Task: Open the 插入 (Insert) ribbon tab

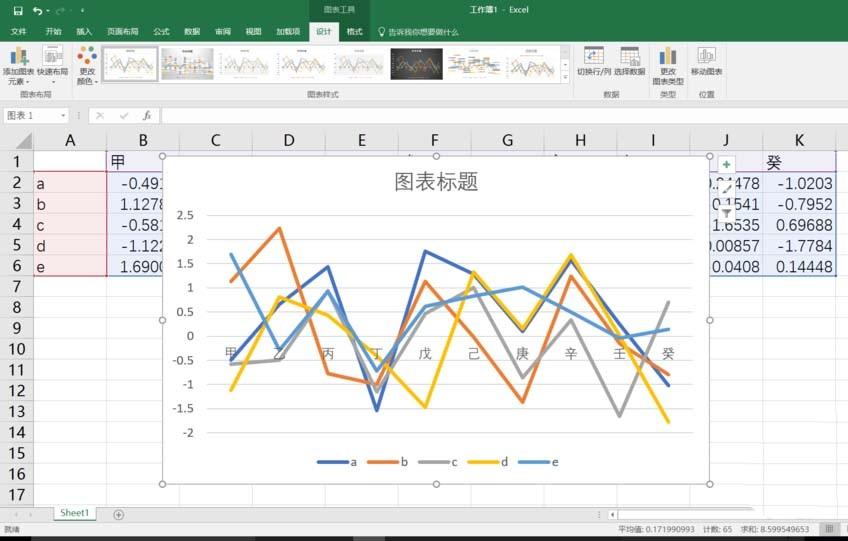Action: [x=84, y=32]
